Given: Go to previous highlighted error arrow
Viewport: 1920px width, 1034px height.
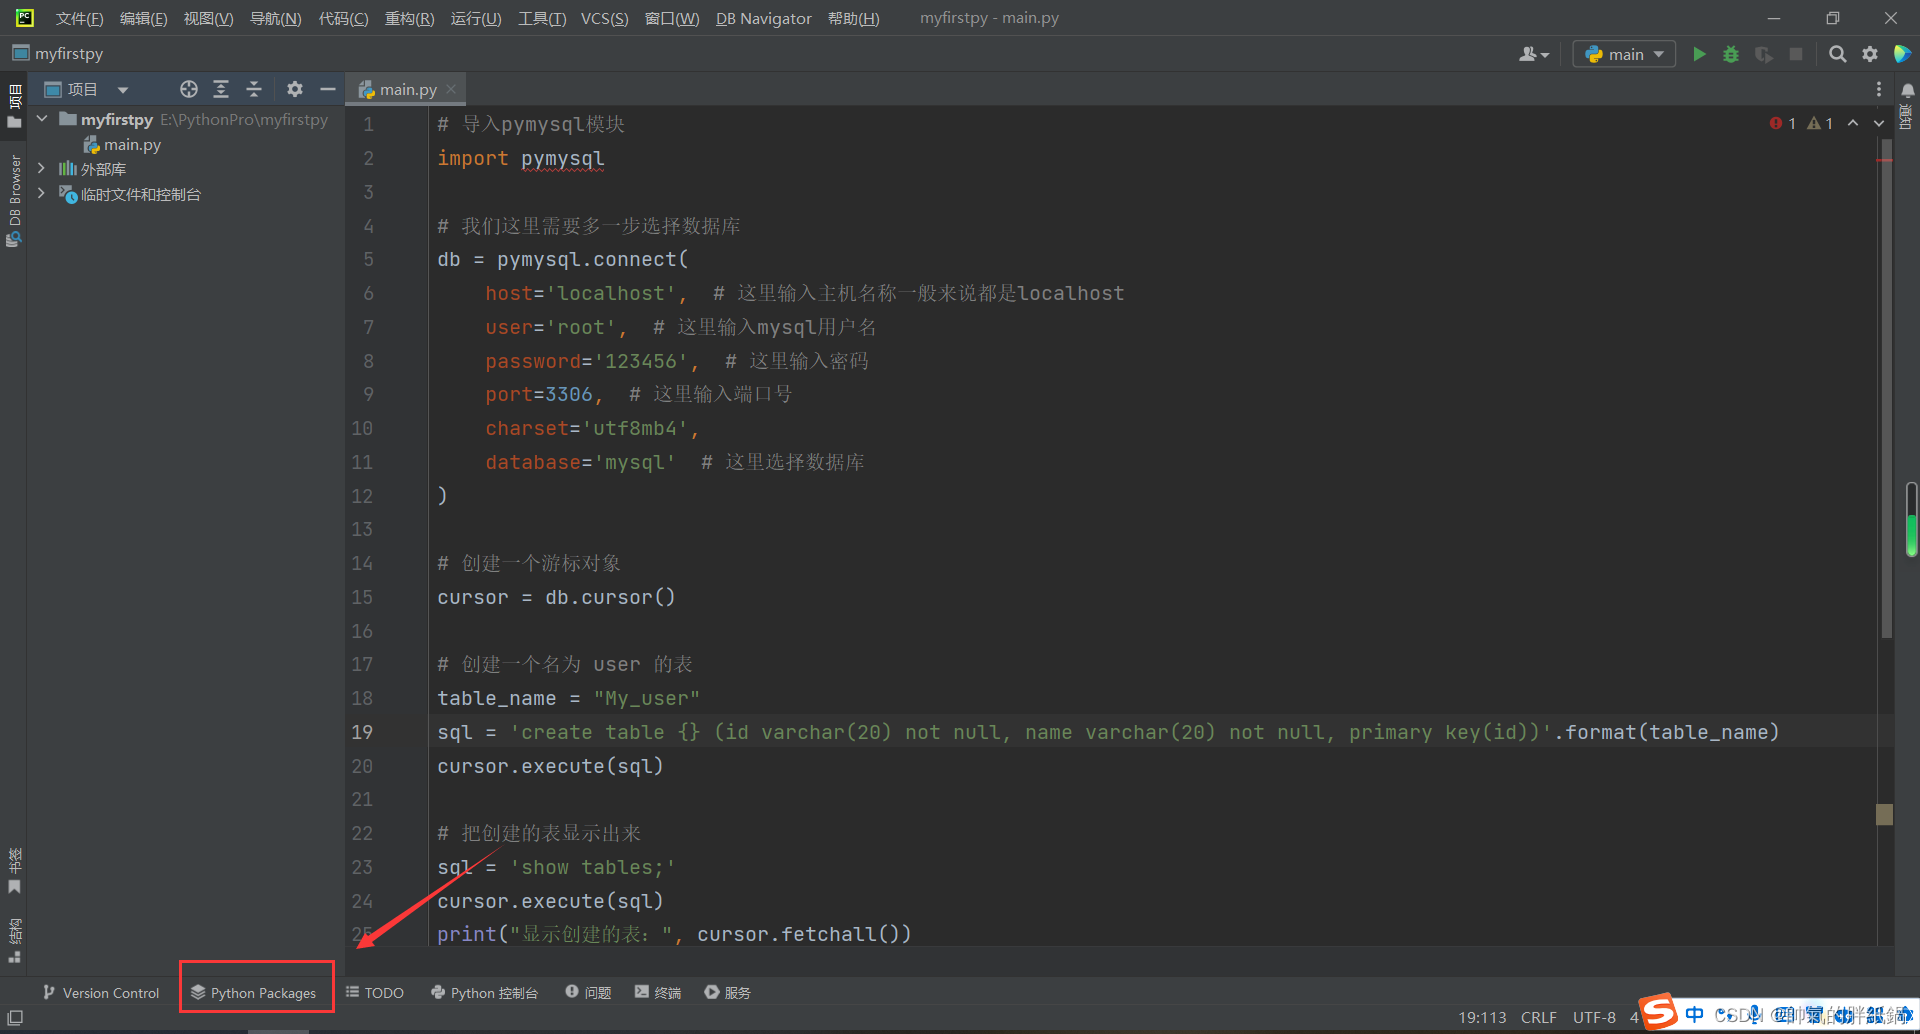Looking at the screenshot, I should (1853, 123).
